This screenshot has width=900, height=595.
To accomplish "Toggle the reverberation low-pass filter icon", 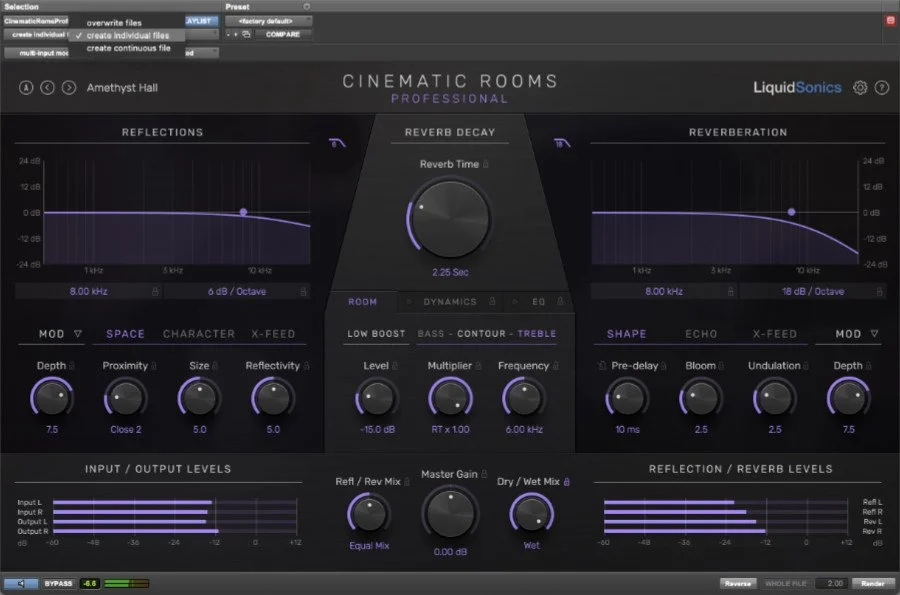I will pyautogui.click(x=562, y=143).
